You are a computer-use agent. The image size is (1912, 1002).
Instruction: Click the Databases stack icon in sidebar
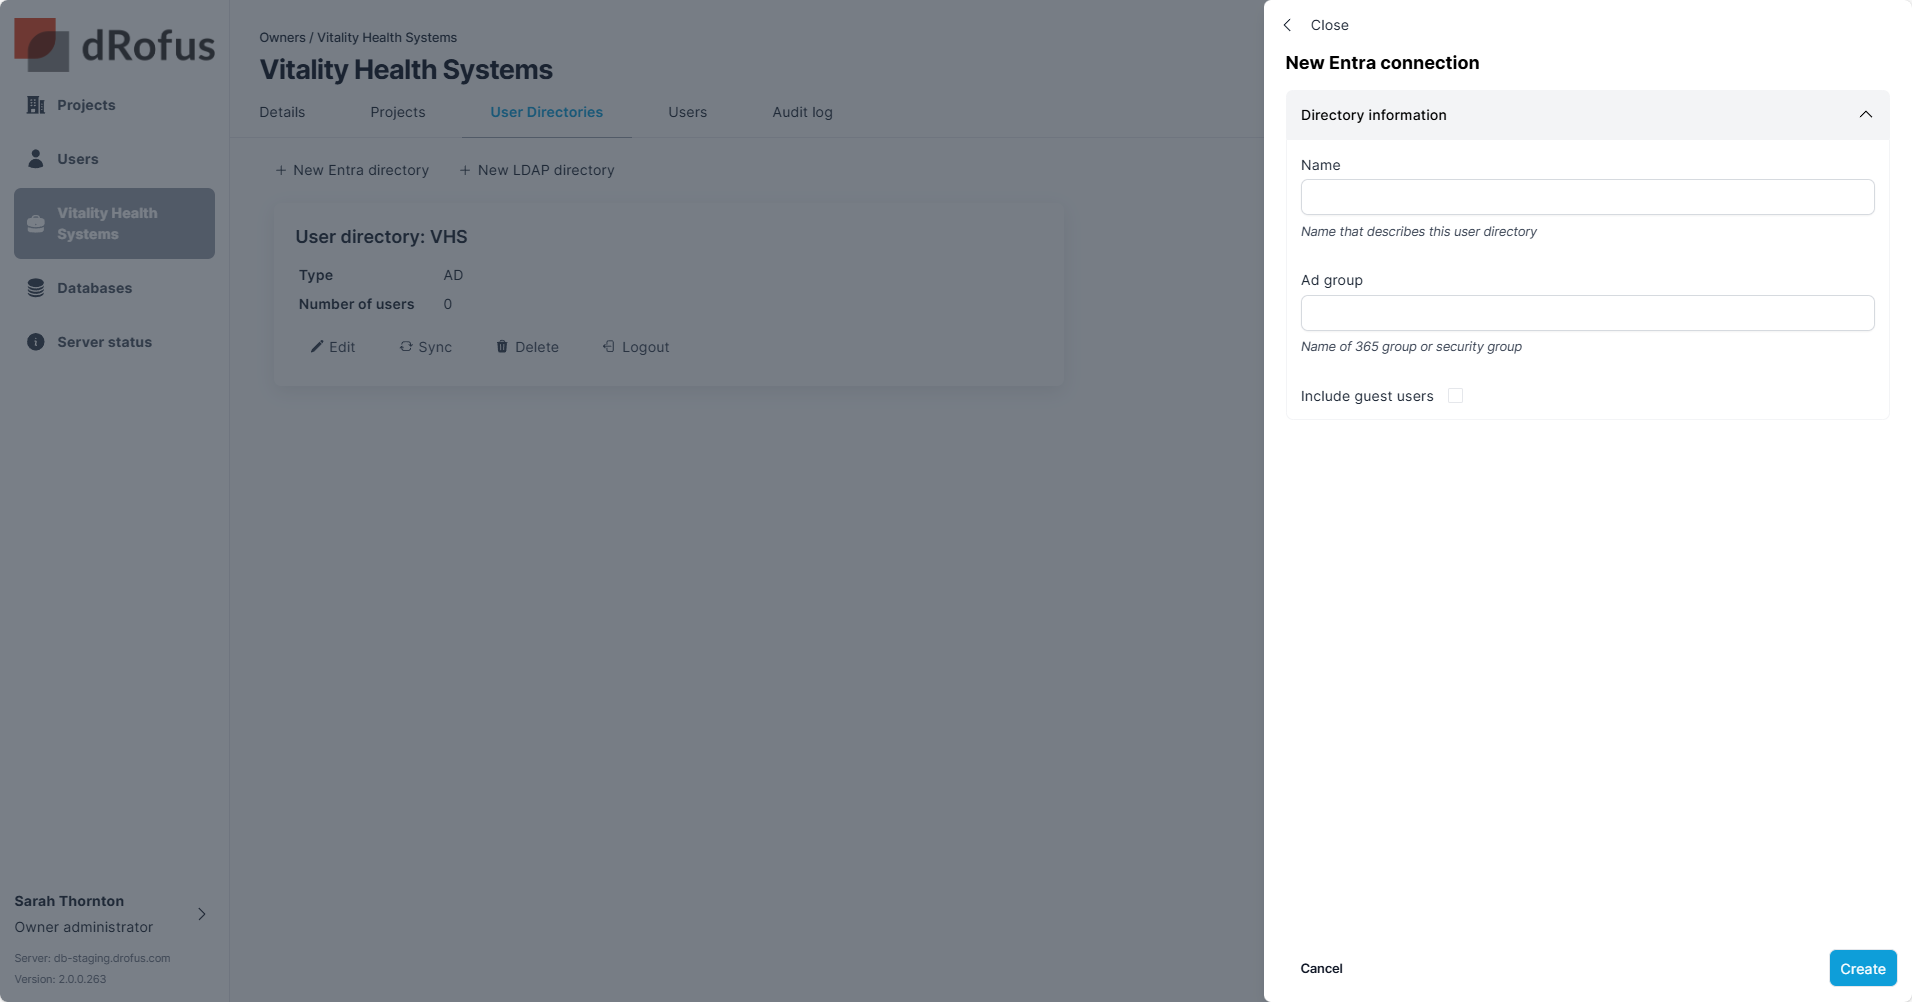pos(36,288)
